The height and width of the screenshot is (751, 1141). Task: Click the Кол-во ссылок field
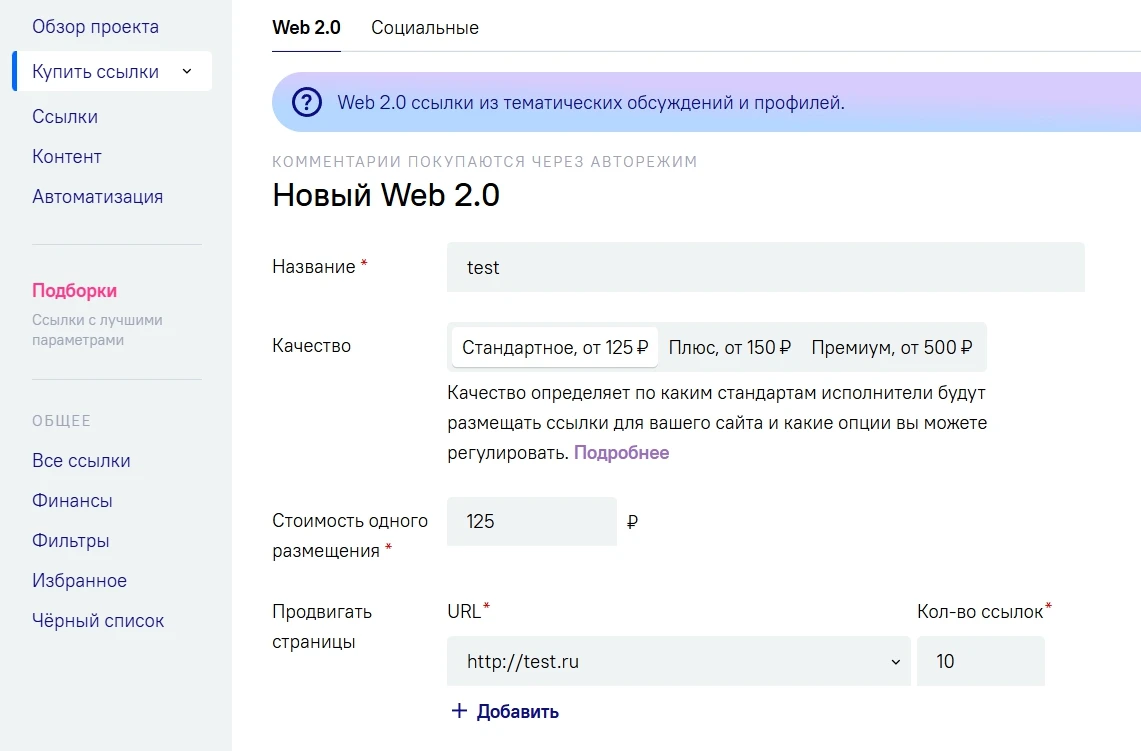coord(979,662)
